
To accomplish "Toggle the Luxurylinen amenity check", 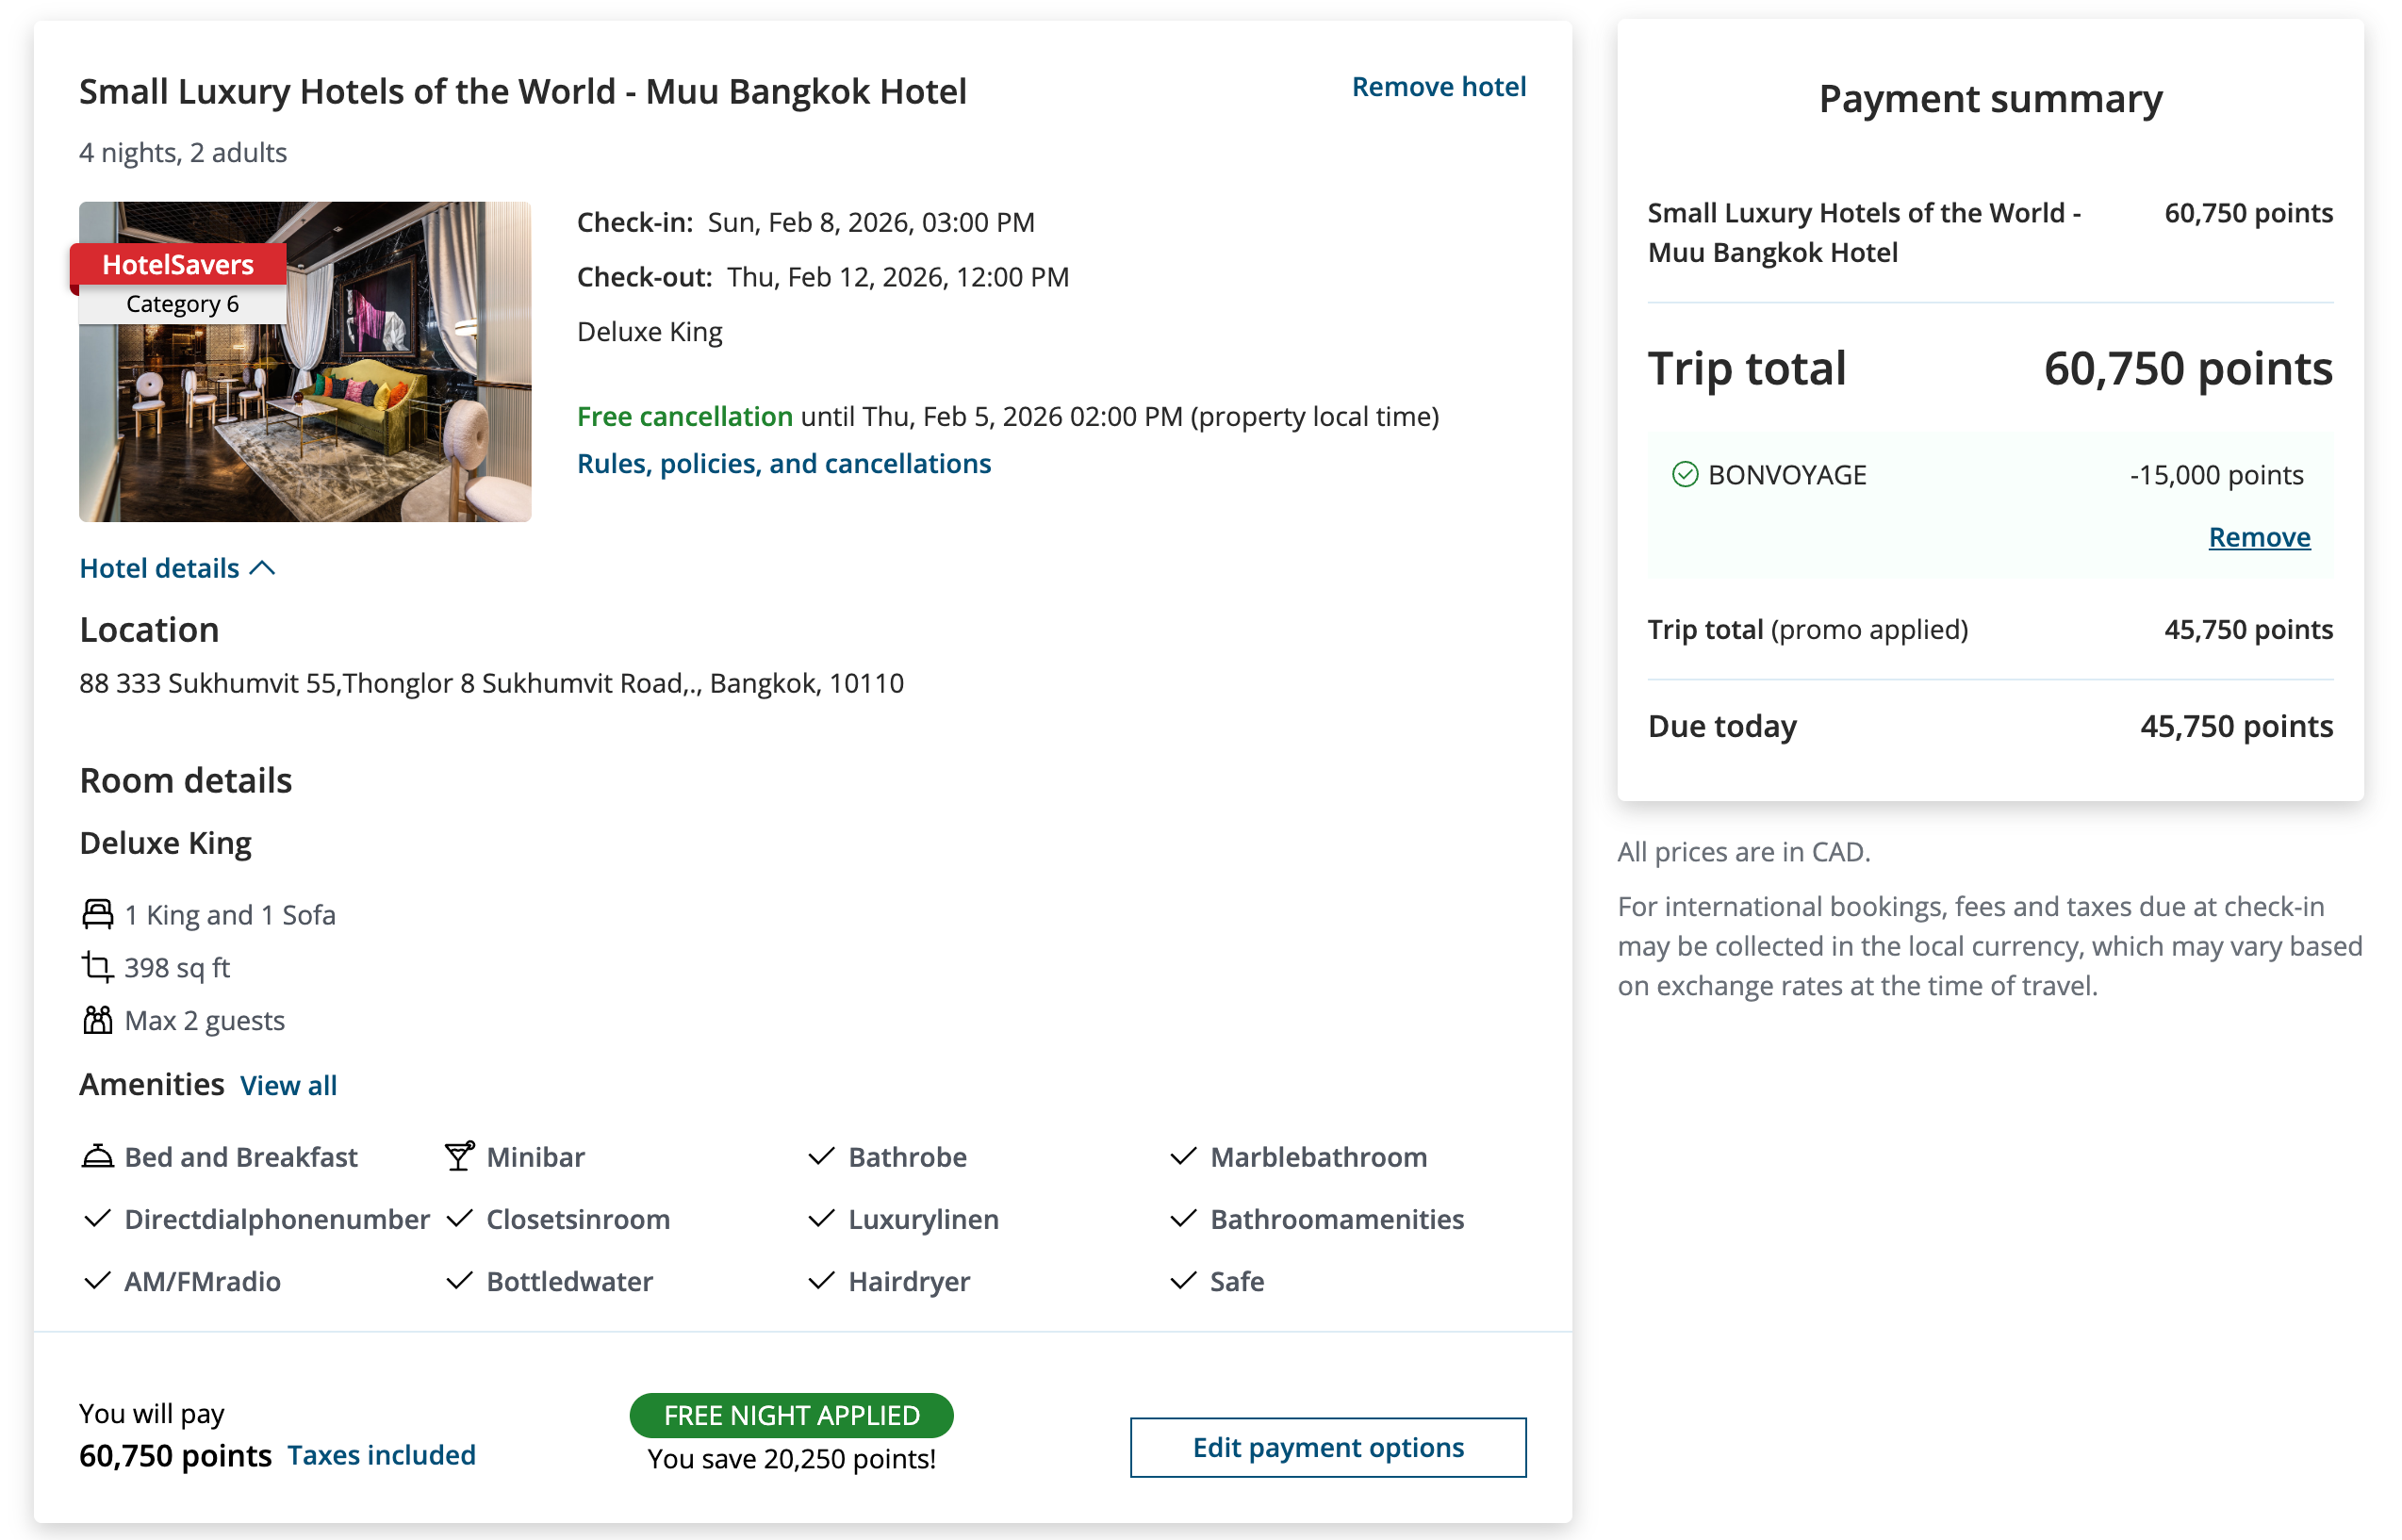I will click(x=820, y=1219).
